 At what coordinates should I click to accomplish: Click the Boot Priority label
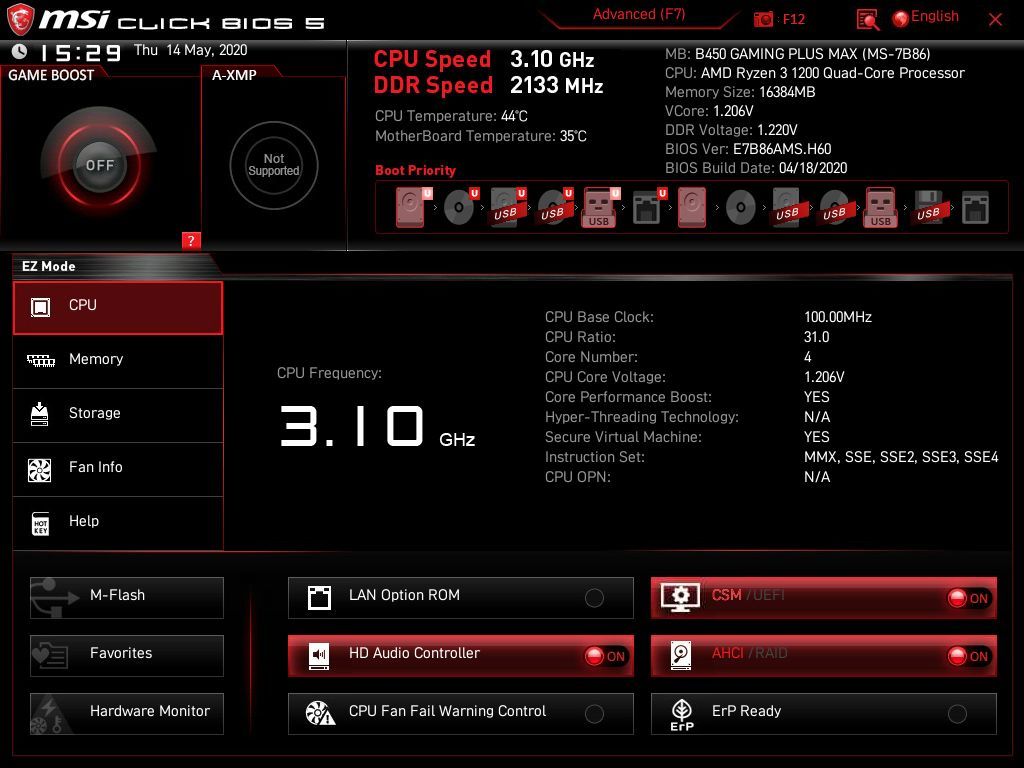[415, 170]
